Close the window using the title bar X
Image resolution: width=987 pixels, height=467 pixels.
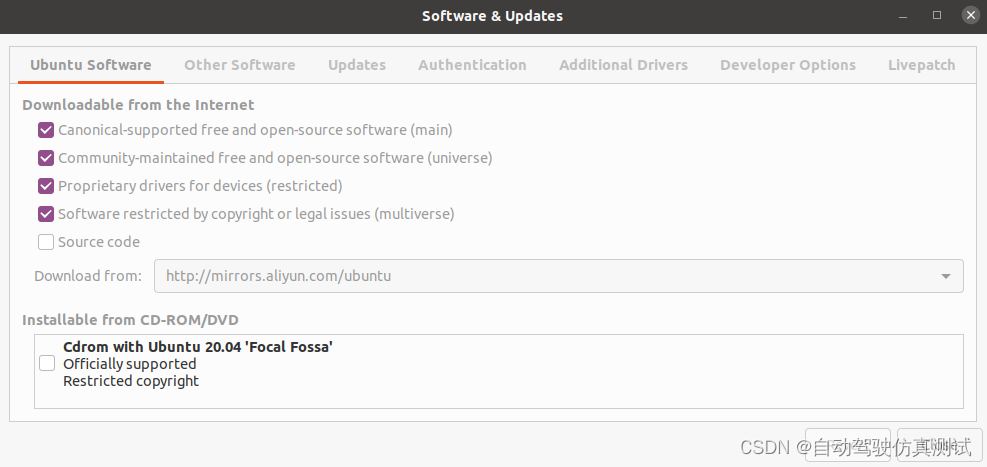969,16
